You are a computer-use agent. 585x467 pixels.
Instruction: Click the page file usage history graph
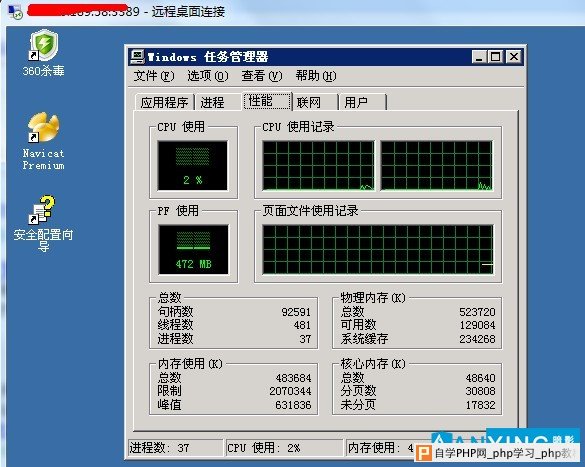coord(378,250)
